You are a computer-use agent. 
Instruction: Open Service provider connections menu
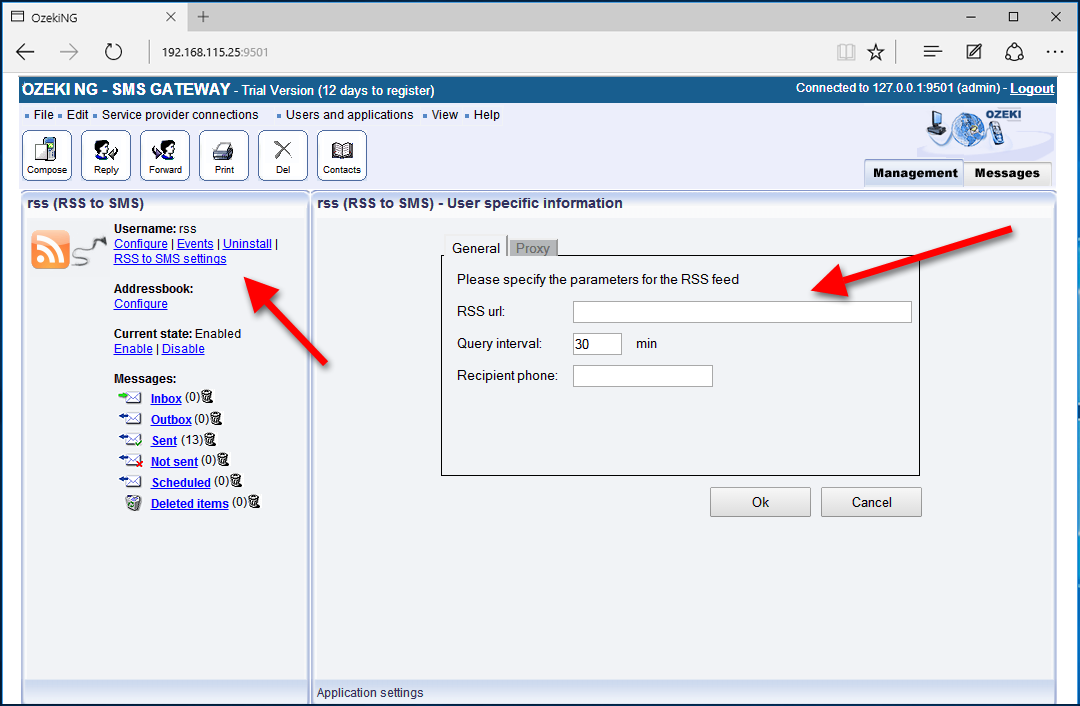pyautogui.click(x=180, y=115)
